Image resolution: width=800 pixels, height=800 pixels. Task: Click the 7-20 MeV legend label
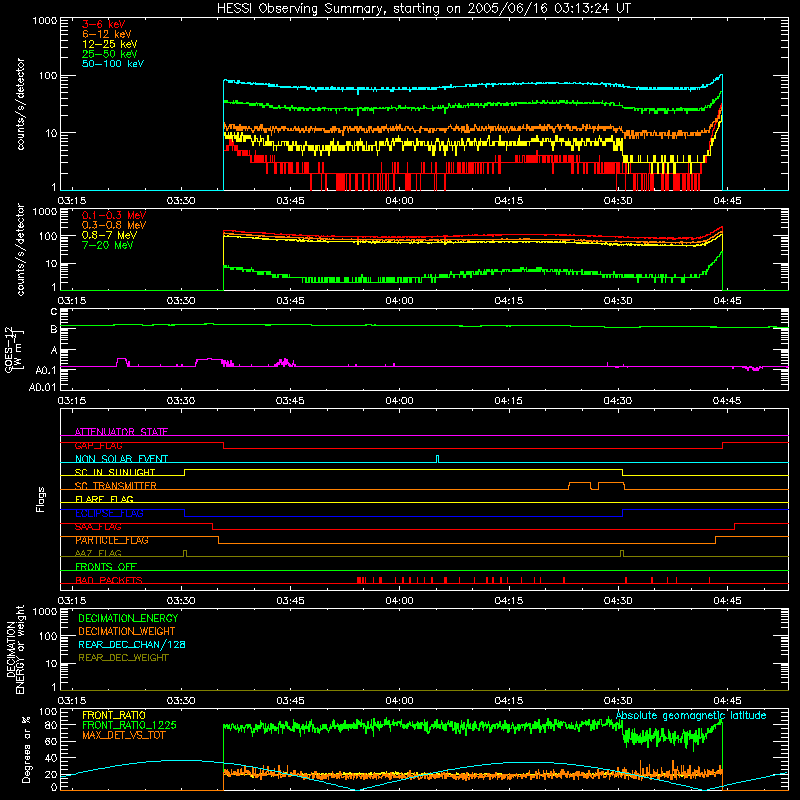108,245
